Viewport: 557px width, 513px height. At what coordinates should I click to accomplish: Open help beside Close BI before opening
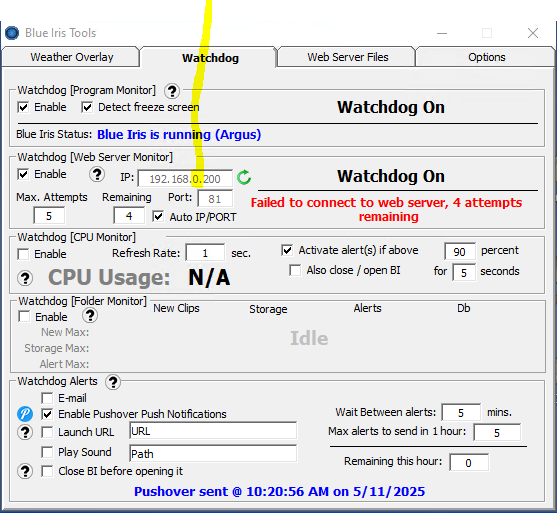click(x=25, y=471)
